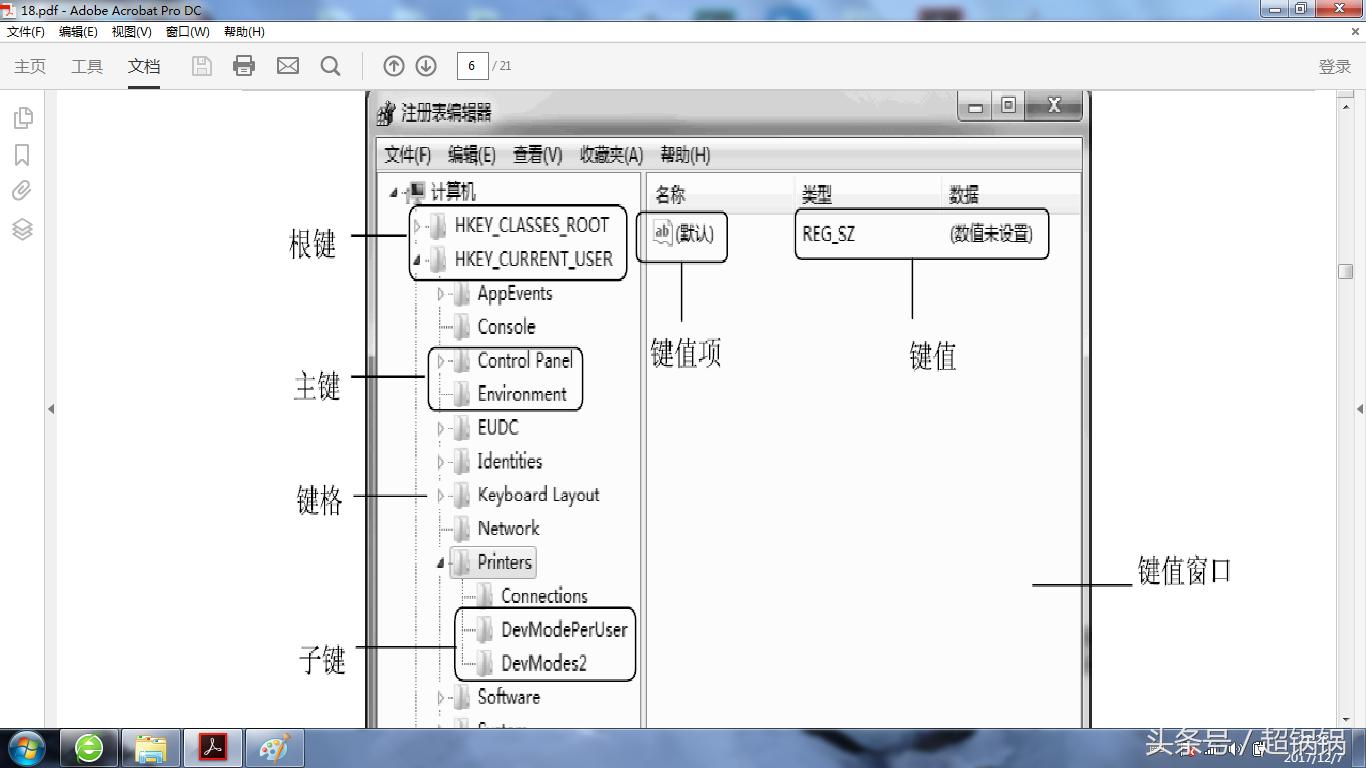Toggle the Attachments paperclip panel
The height and width of the screenshot is (768, 1366).
[22, 190]
